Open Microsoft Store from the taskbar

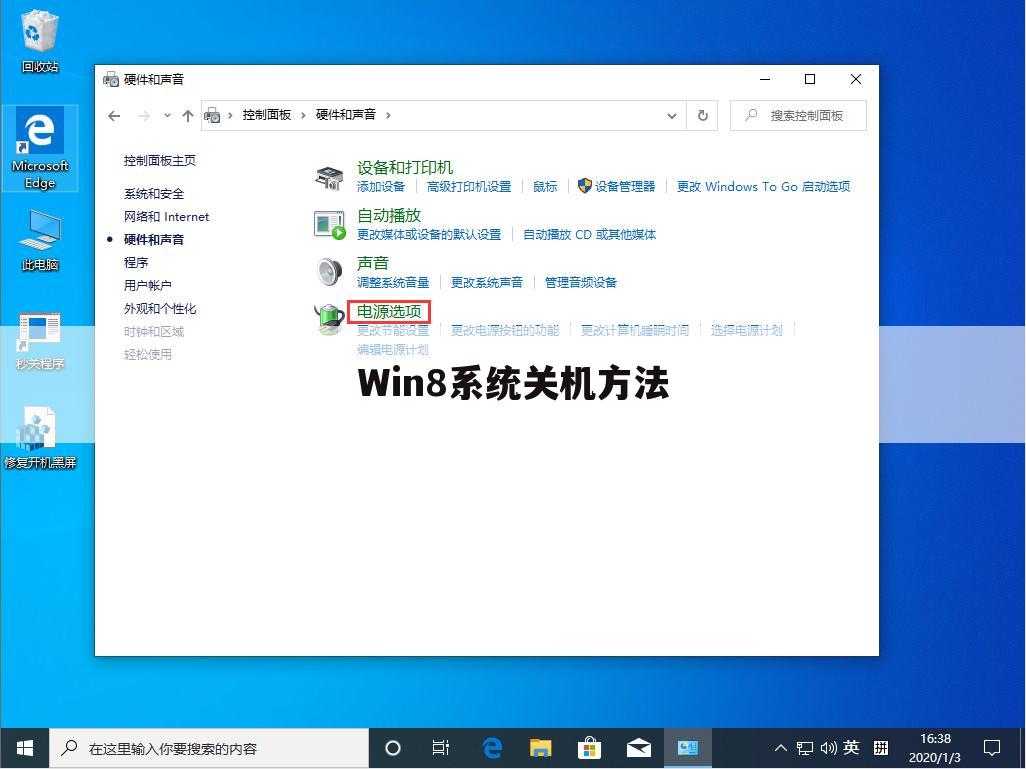(x=589, y=747)
